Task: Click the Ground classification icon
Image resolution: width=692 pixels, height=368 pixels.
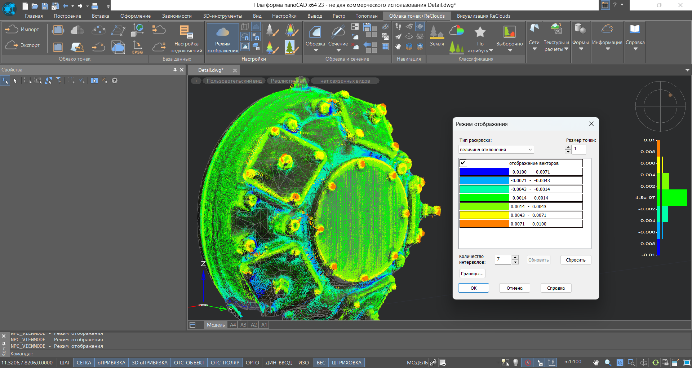Action: pos(436,32)
